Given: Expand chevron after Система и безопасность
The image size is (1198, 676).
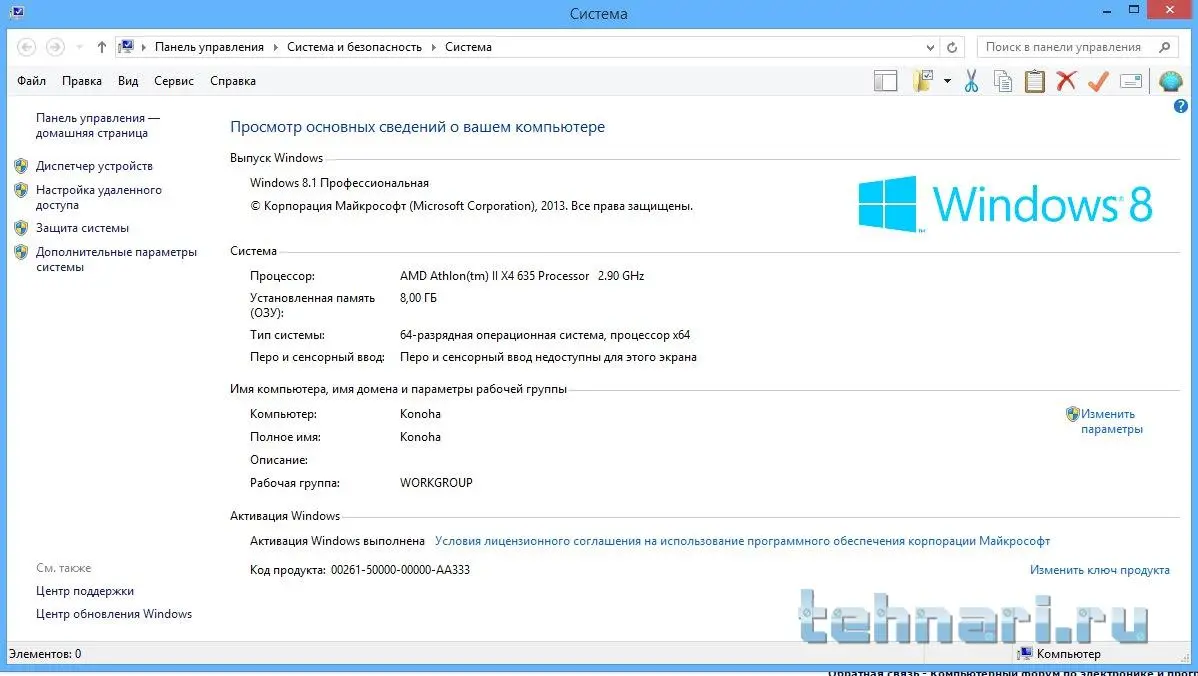Looking at the screenshot, I should pos(434,47).
